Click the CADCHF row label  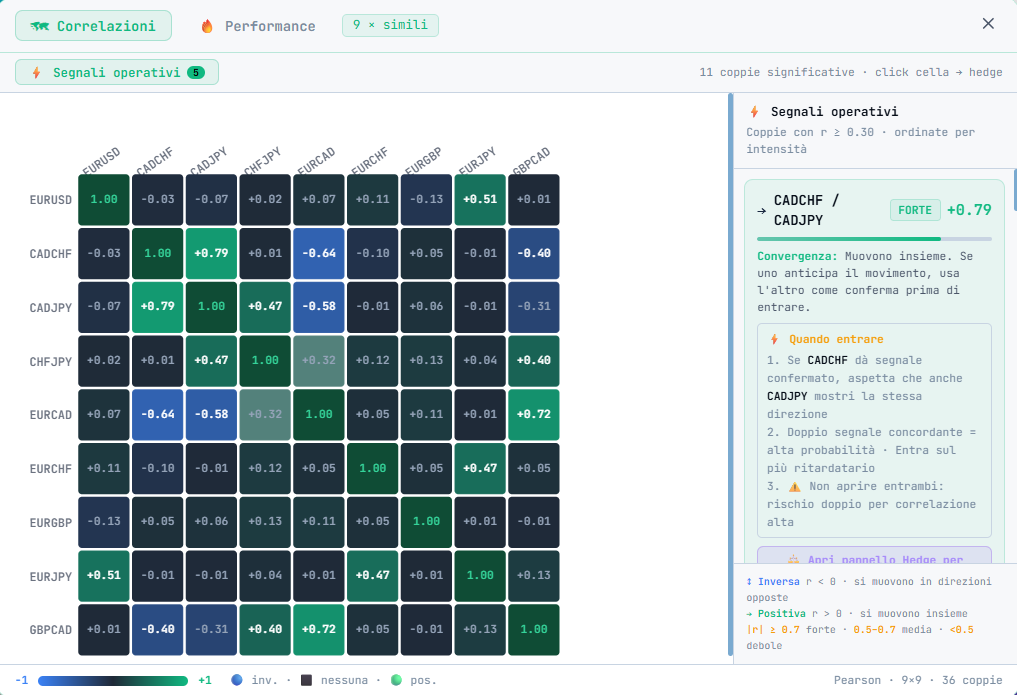point(51,253)
